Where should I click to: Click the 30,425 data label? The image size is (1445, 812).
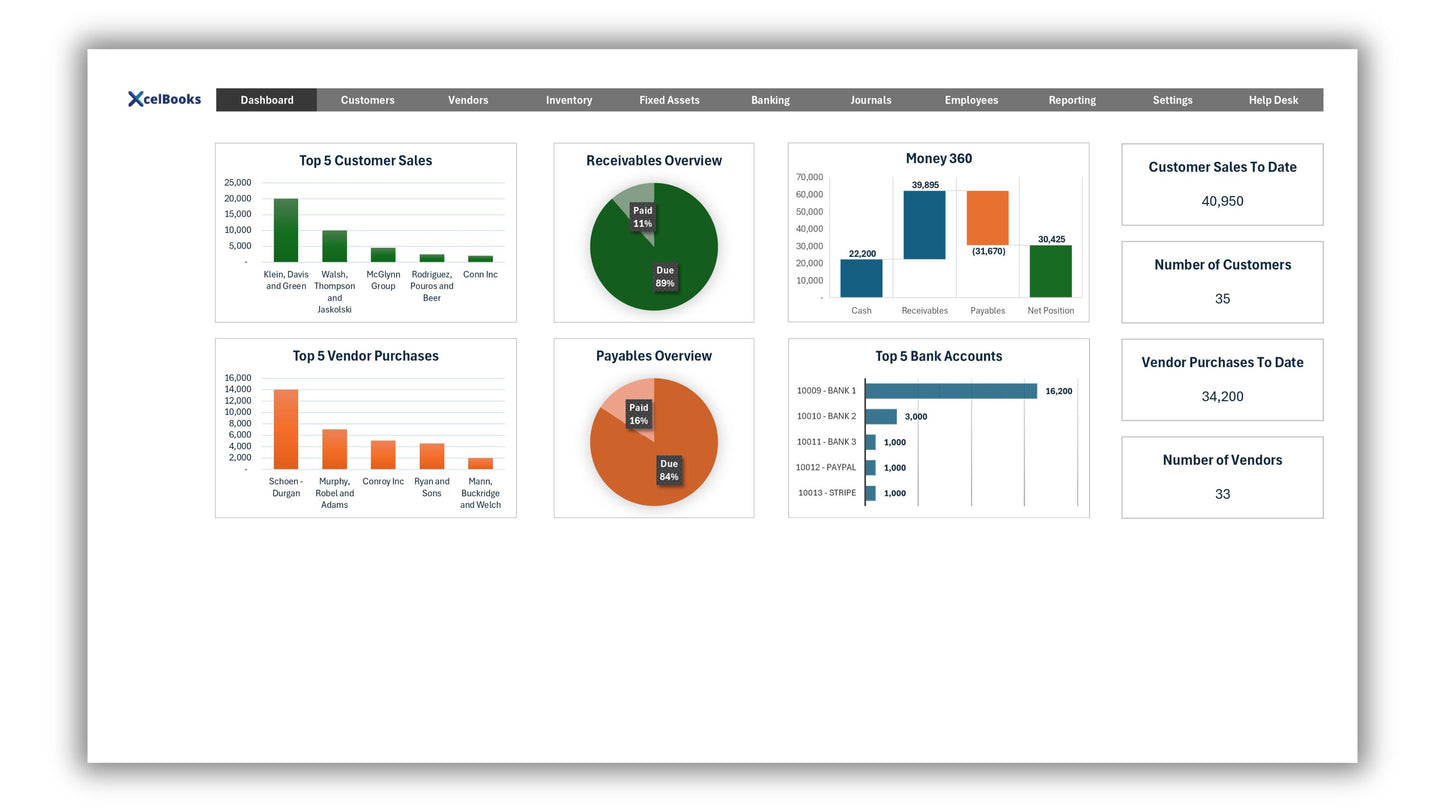click(x=1051, y=239)
